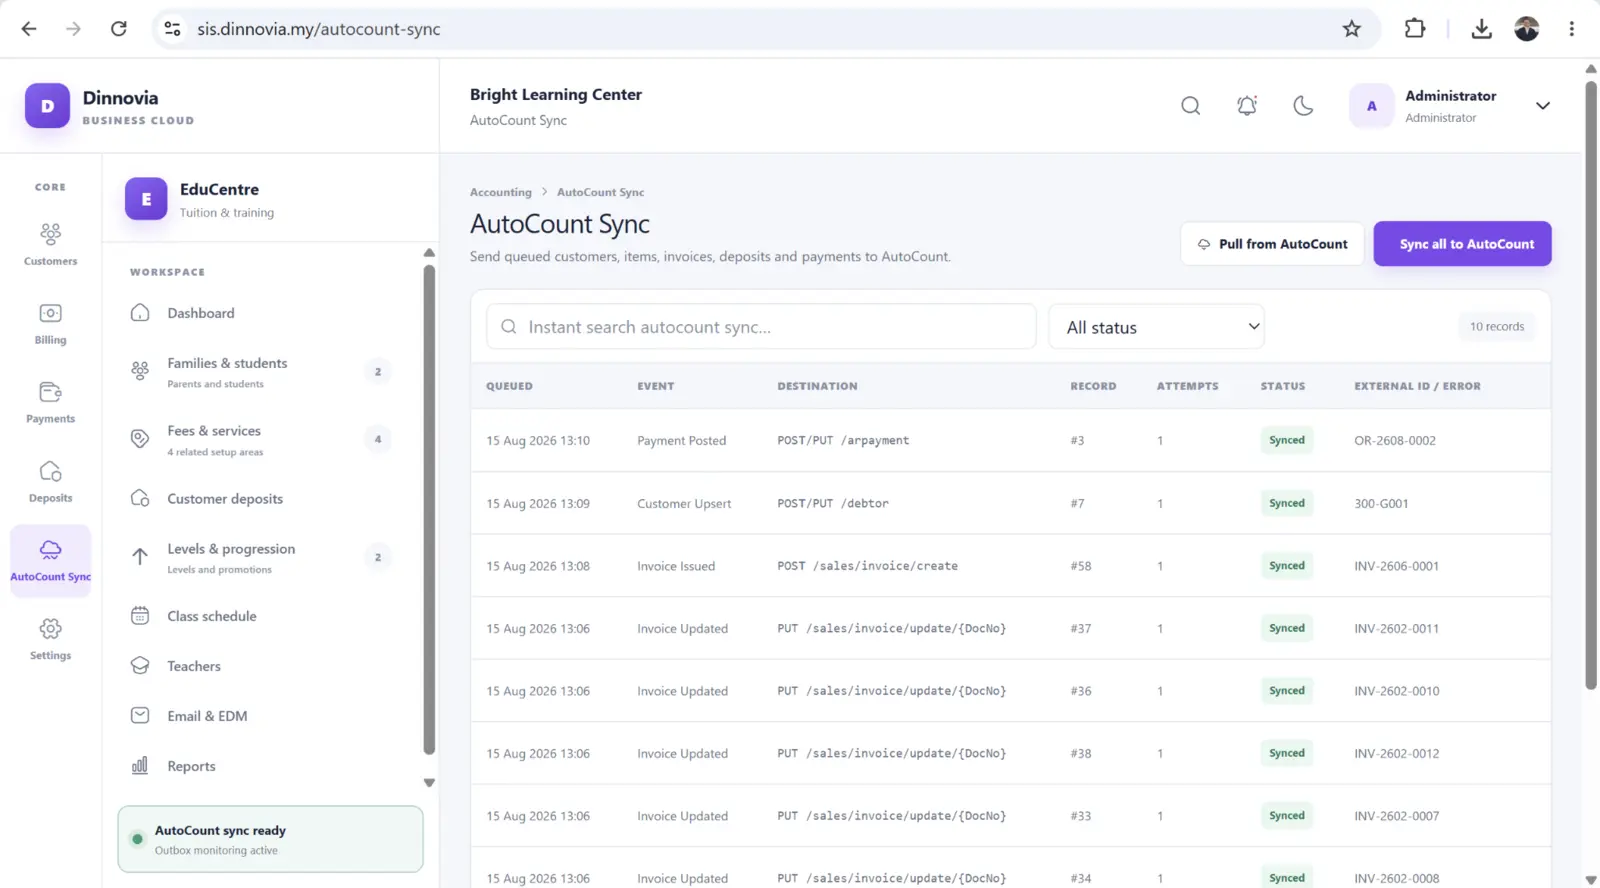The width and height of the screenshot is (1600, 888).
Task: Click the AutoCount sync ready status card
Action: click(271, 840)
